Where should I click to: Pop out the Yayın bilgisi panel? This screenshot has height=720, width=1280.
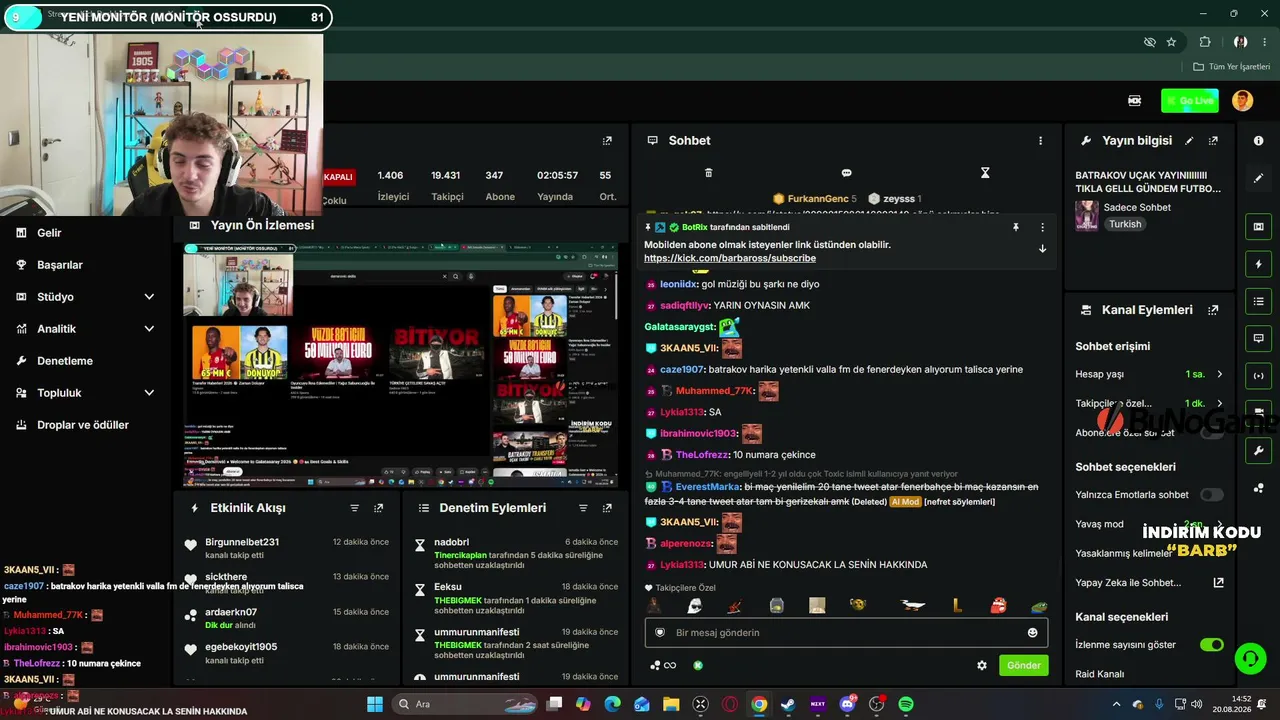tap(1213, 141)
